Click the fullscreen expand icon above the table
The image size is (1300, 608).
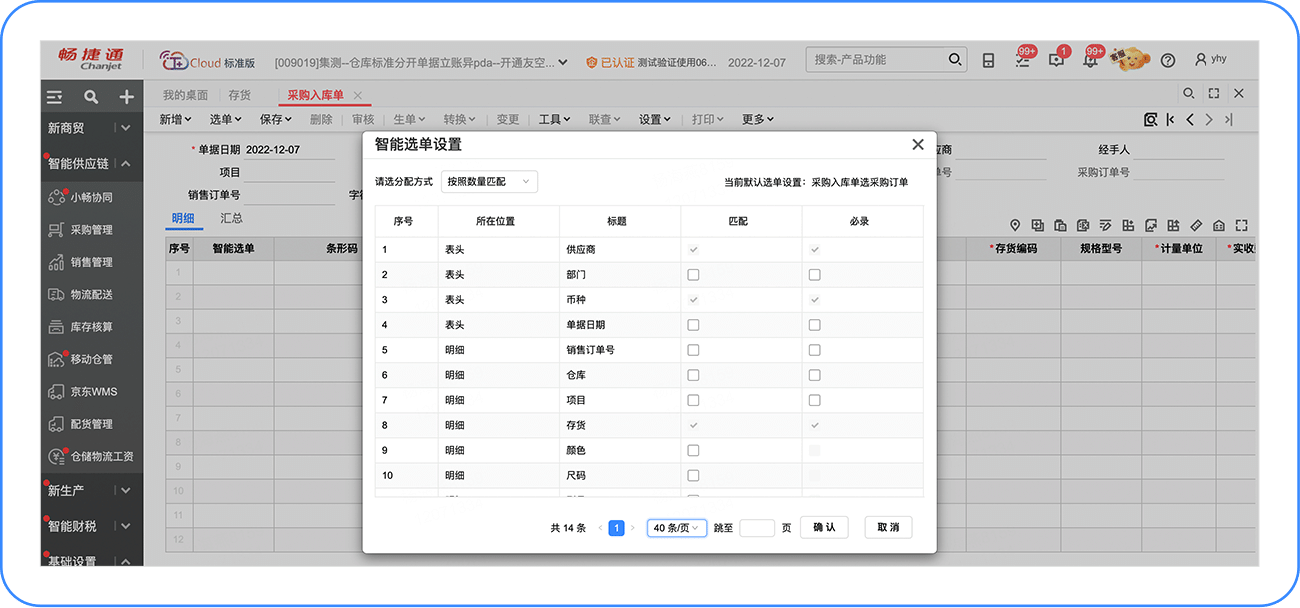(1241, 226)
